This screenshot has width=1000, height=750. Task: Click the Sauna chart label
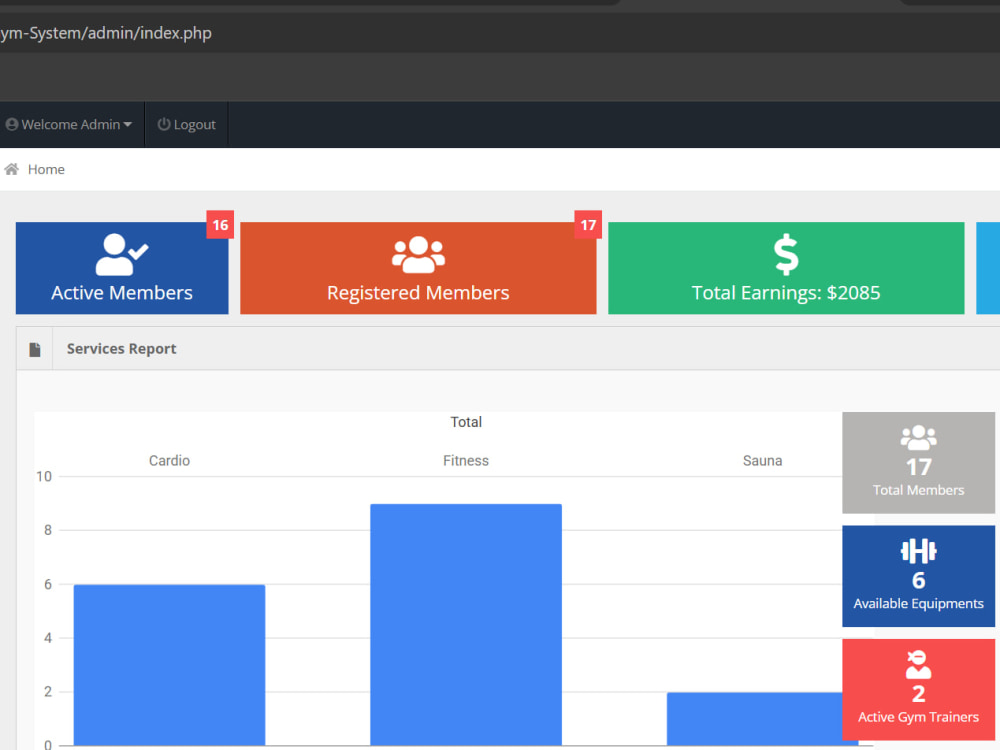coord(762,460)
